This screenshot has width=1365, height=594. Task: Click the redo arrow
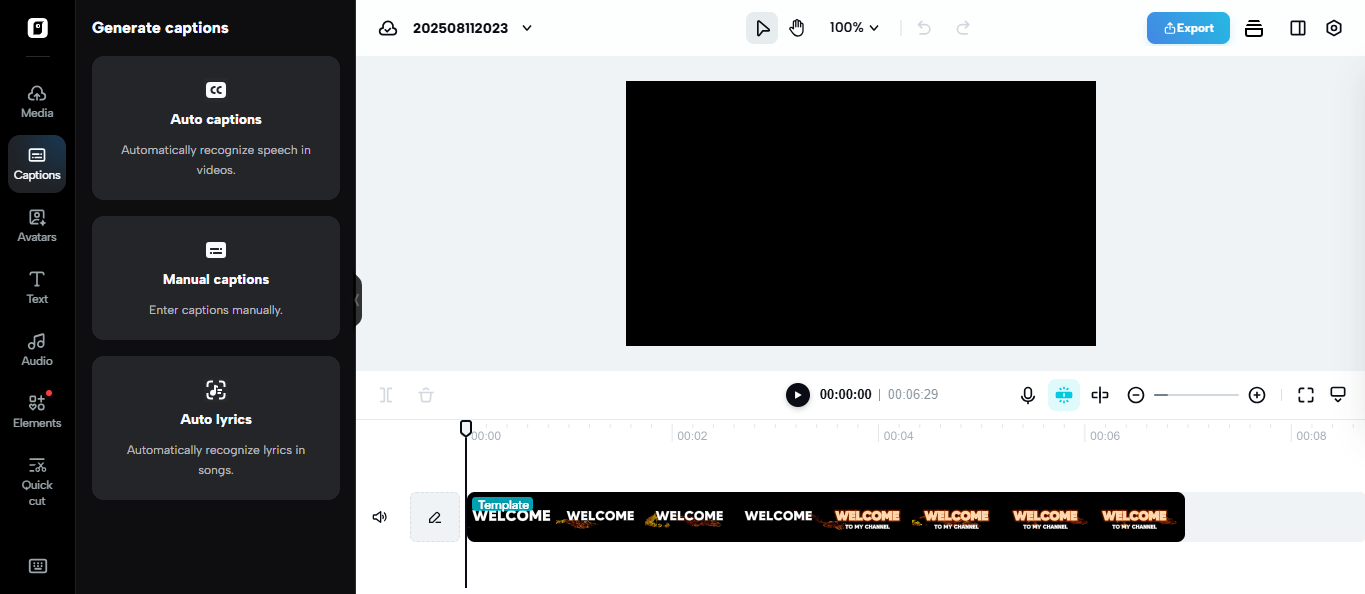[x=963, y=28]
